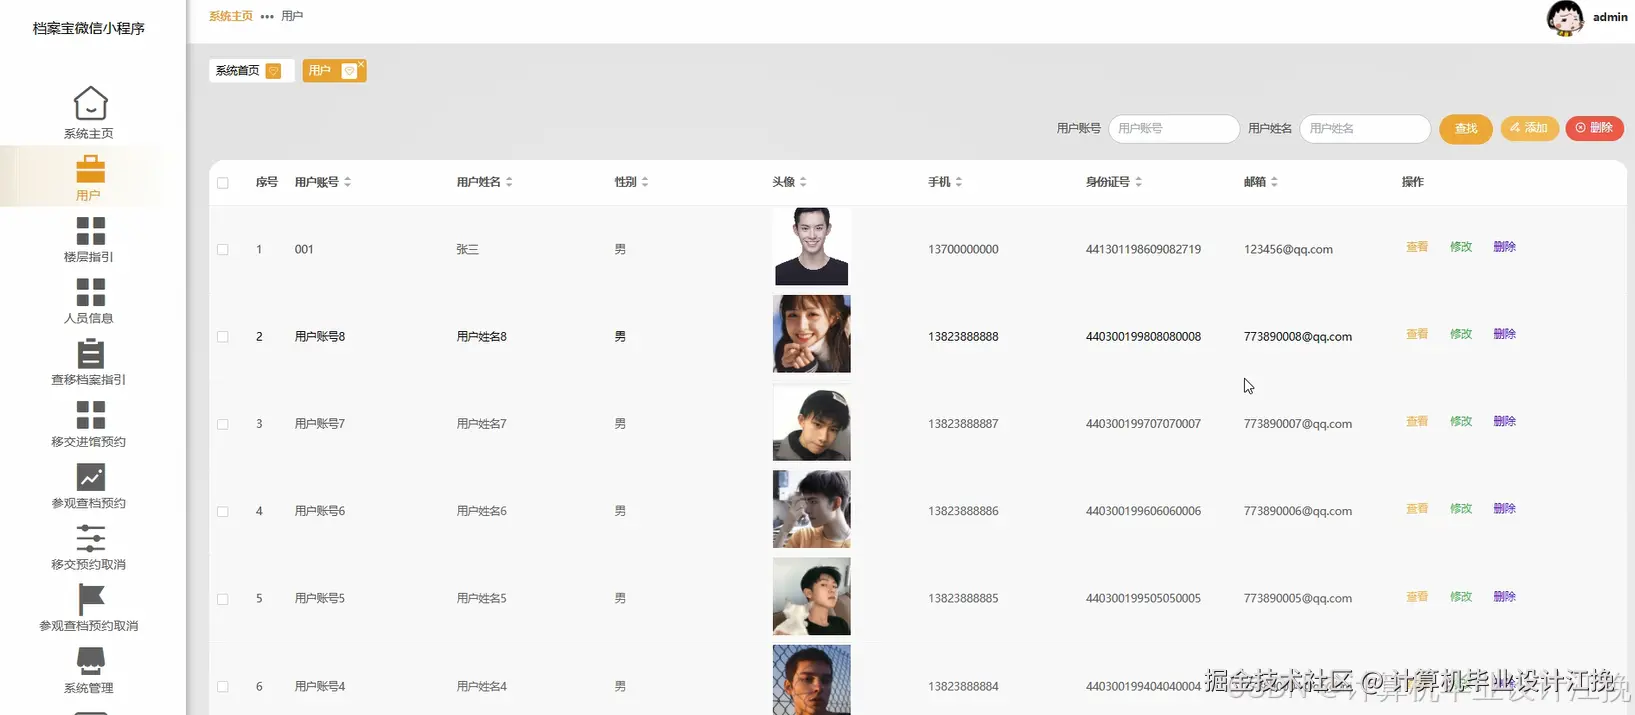The width and height of the screenshot is (1635, 715).
Task: Sort table by 用户账号 column
Action: point(347,182)
